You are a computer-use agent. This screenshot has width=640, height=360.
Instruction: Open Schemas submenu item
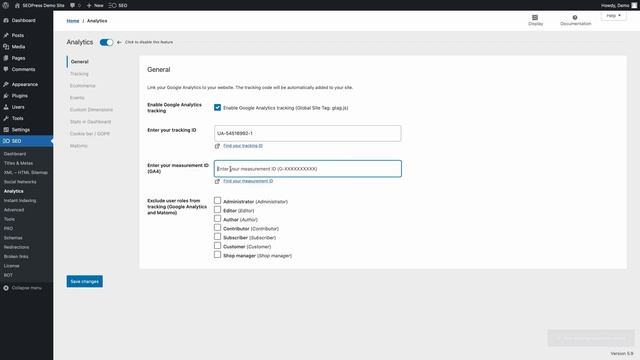coord(13,238)
